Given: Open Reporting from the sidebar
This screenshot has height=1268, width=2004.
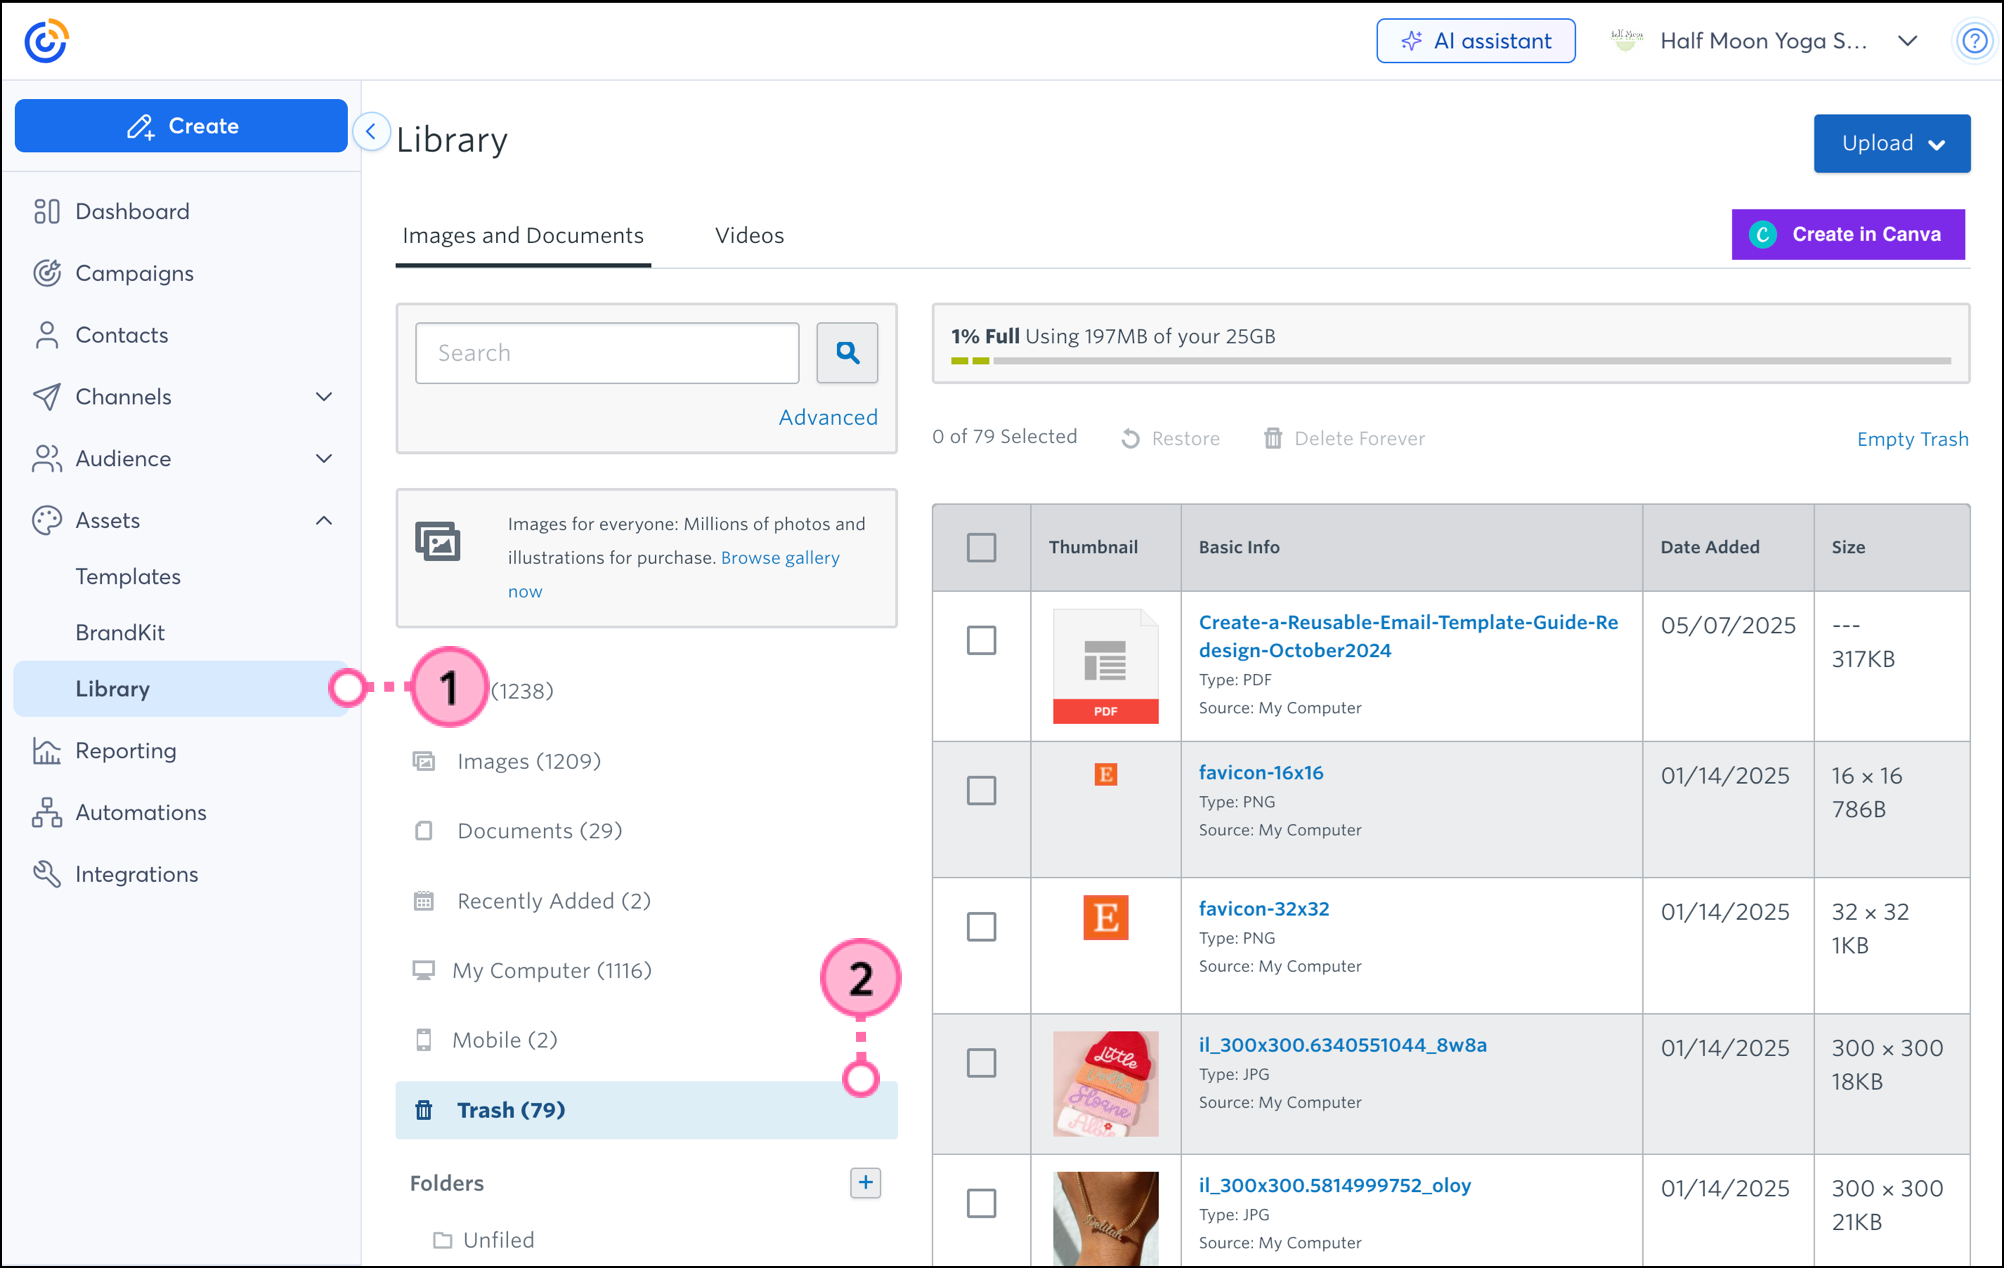Looking at the screenshot, I should click(125, 750).
